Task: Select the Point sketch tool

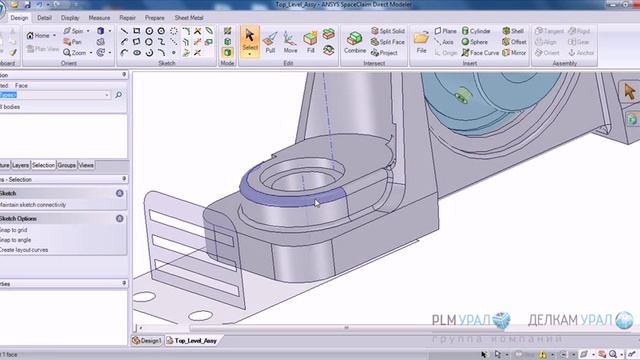Action: (x=174, y=53)
